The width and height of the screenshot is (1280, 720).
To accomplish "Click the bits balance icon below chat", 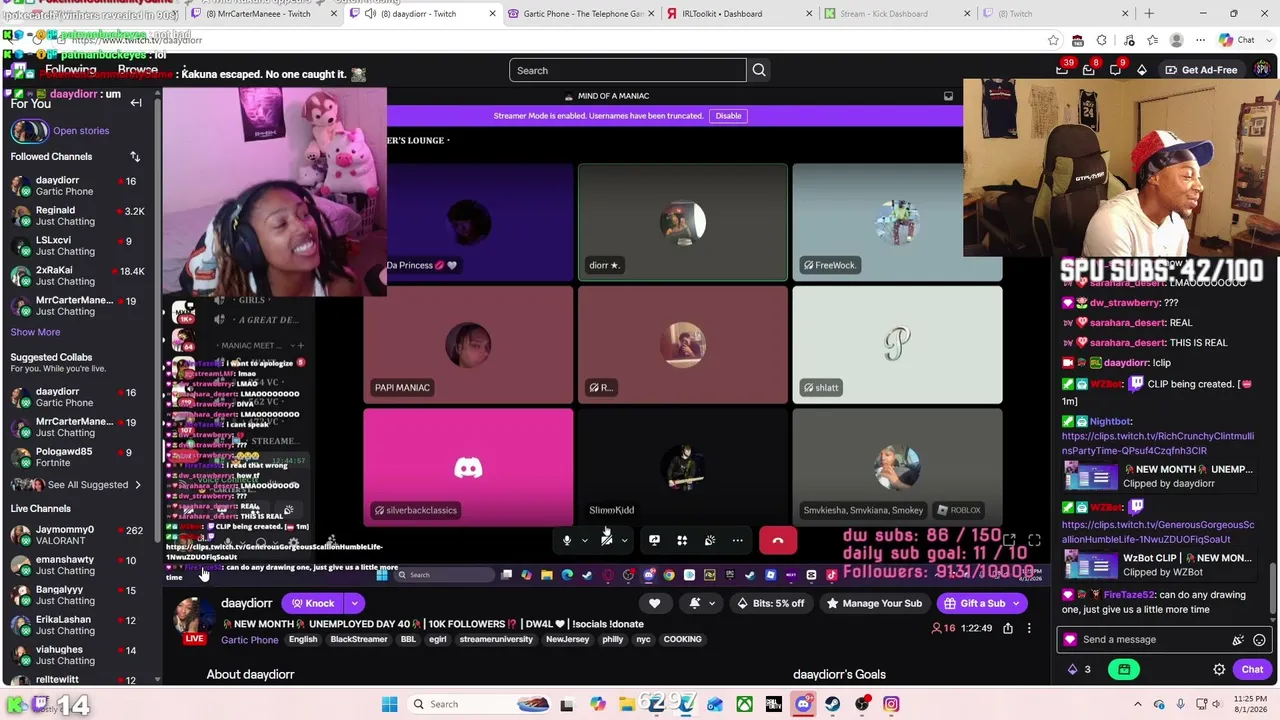I will 1073,670.
